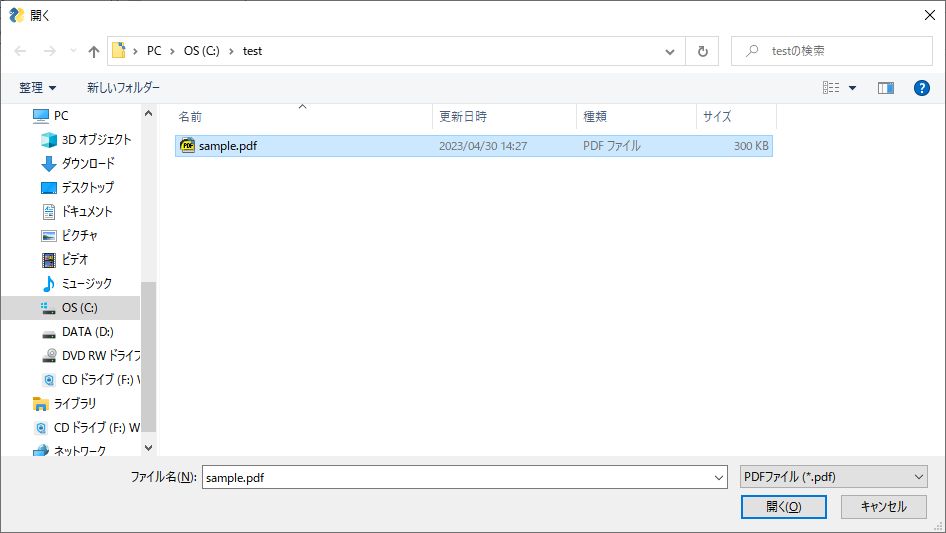Click the sidebar vertical scrollbar thumb

148,357
